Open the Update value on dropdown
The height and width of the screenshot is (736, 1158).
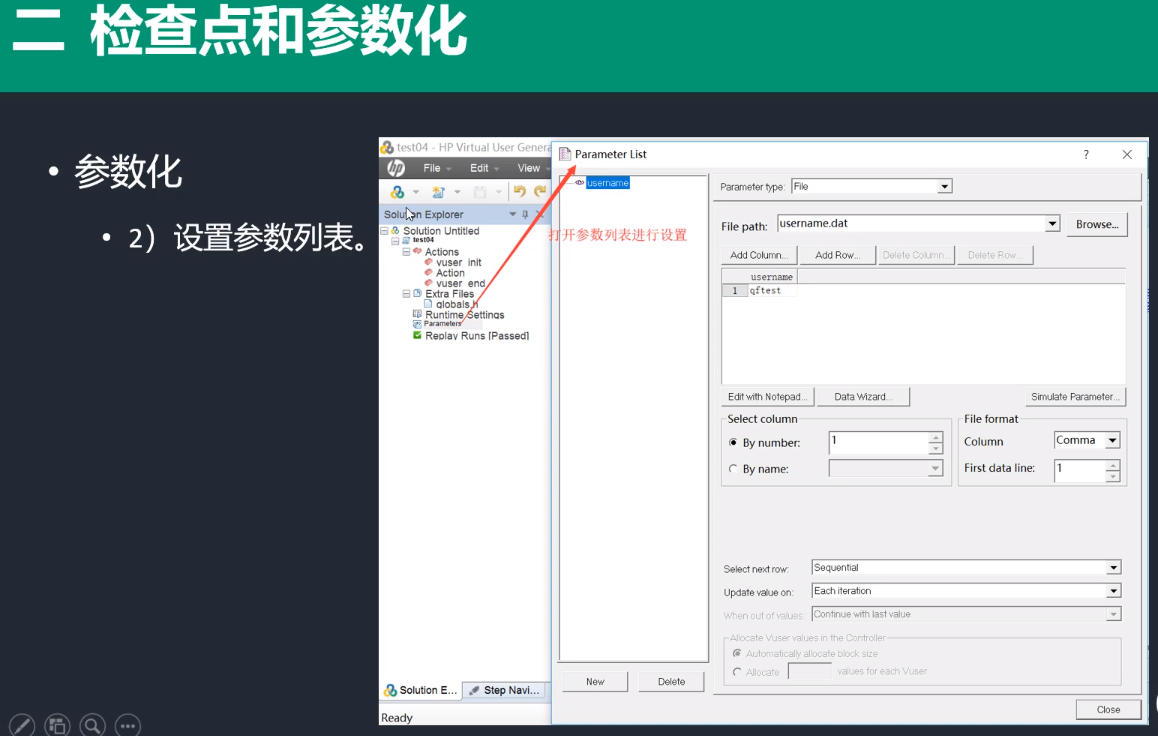click(1114, 591)
